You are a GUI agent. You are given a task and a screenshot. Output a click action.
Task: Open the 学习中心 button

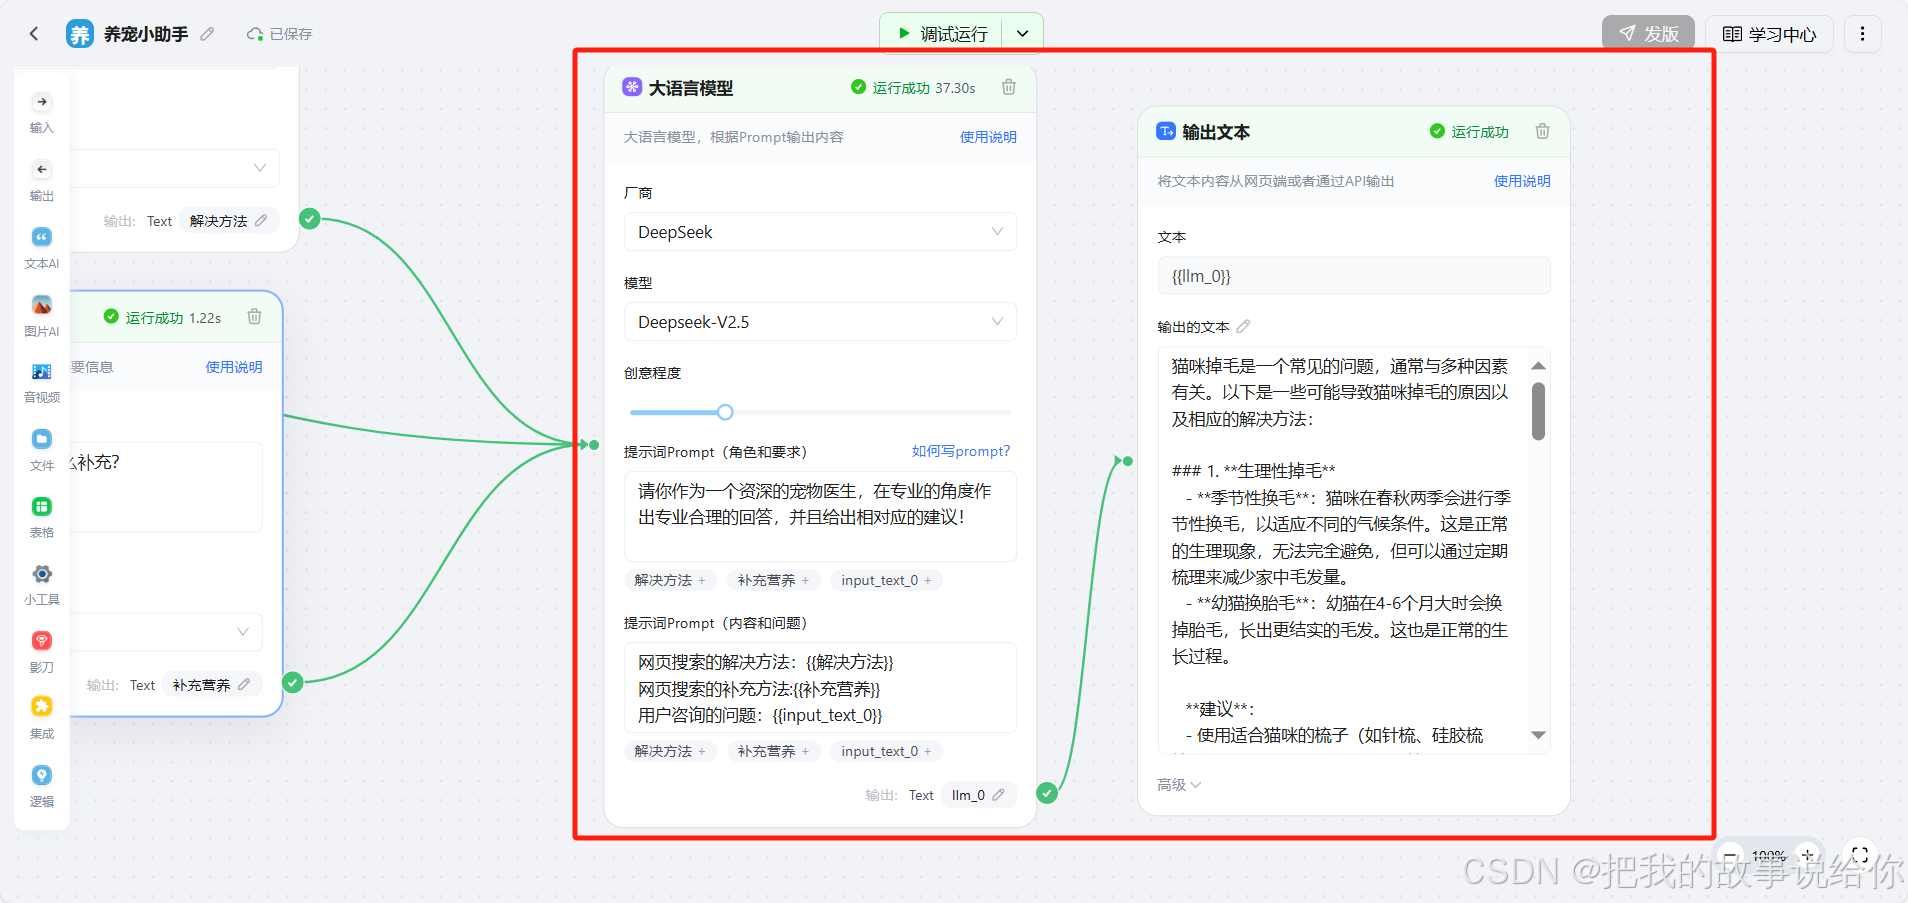[x=1769, y=34]
